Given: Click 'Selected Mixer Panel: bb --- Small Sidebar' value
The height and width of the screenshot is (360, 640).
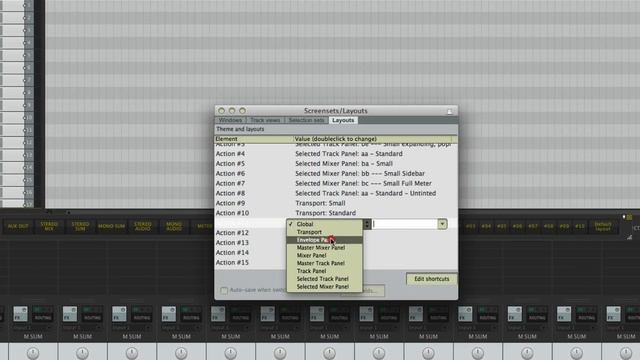Looking at the screenshot, I should tap(360, 173).
